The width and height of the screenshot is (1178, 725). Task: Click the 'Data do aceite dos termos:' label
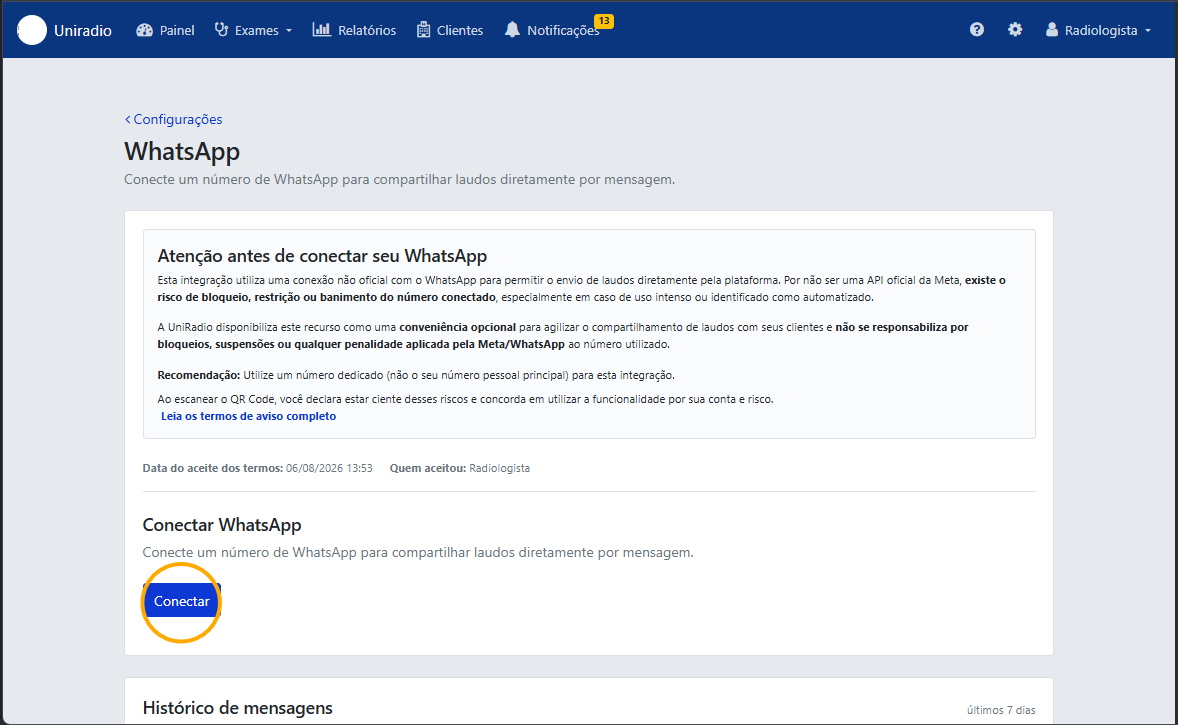point(213,468)
